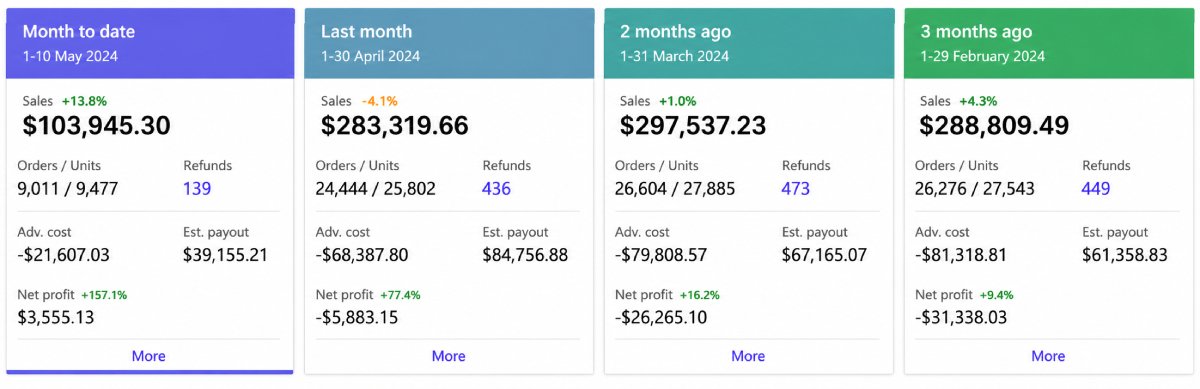The width and height of the screenshot is (1200, 389).
Task: Click net profit value $3,555.13
Action: [56, 317]
